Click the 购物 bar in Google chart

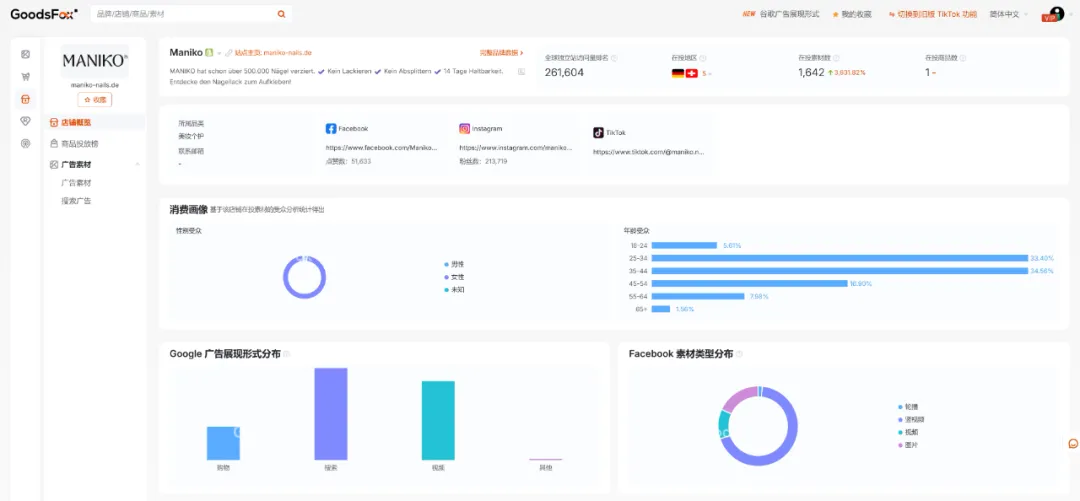point(223,443)
